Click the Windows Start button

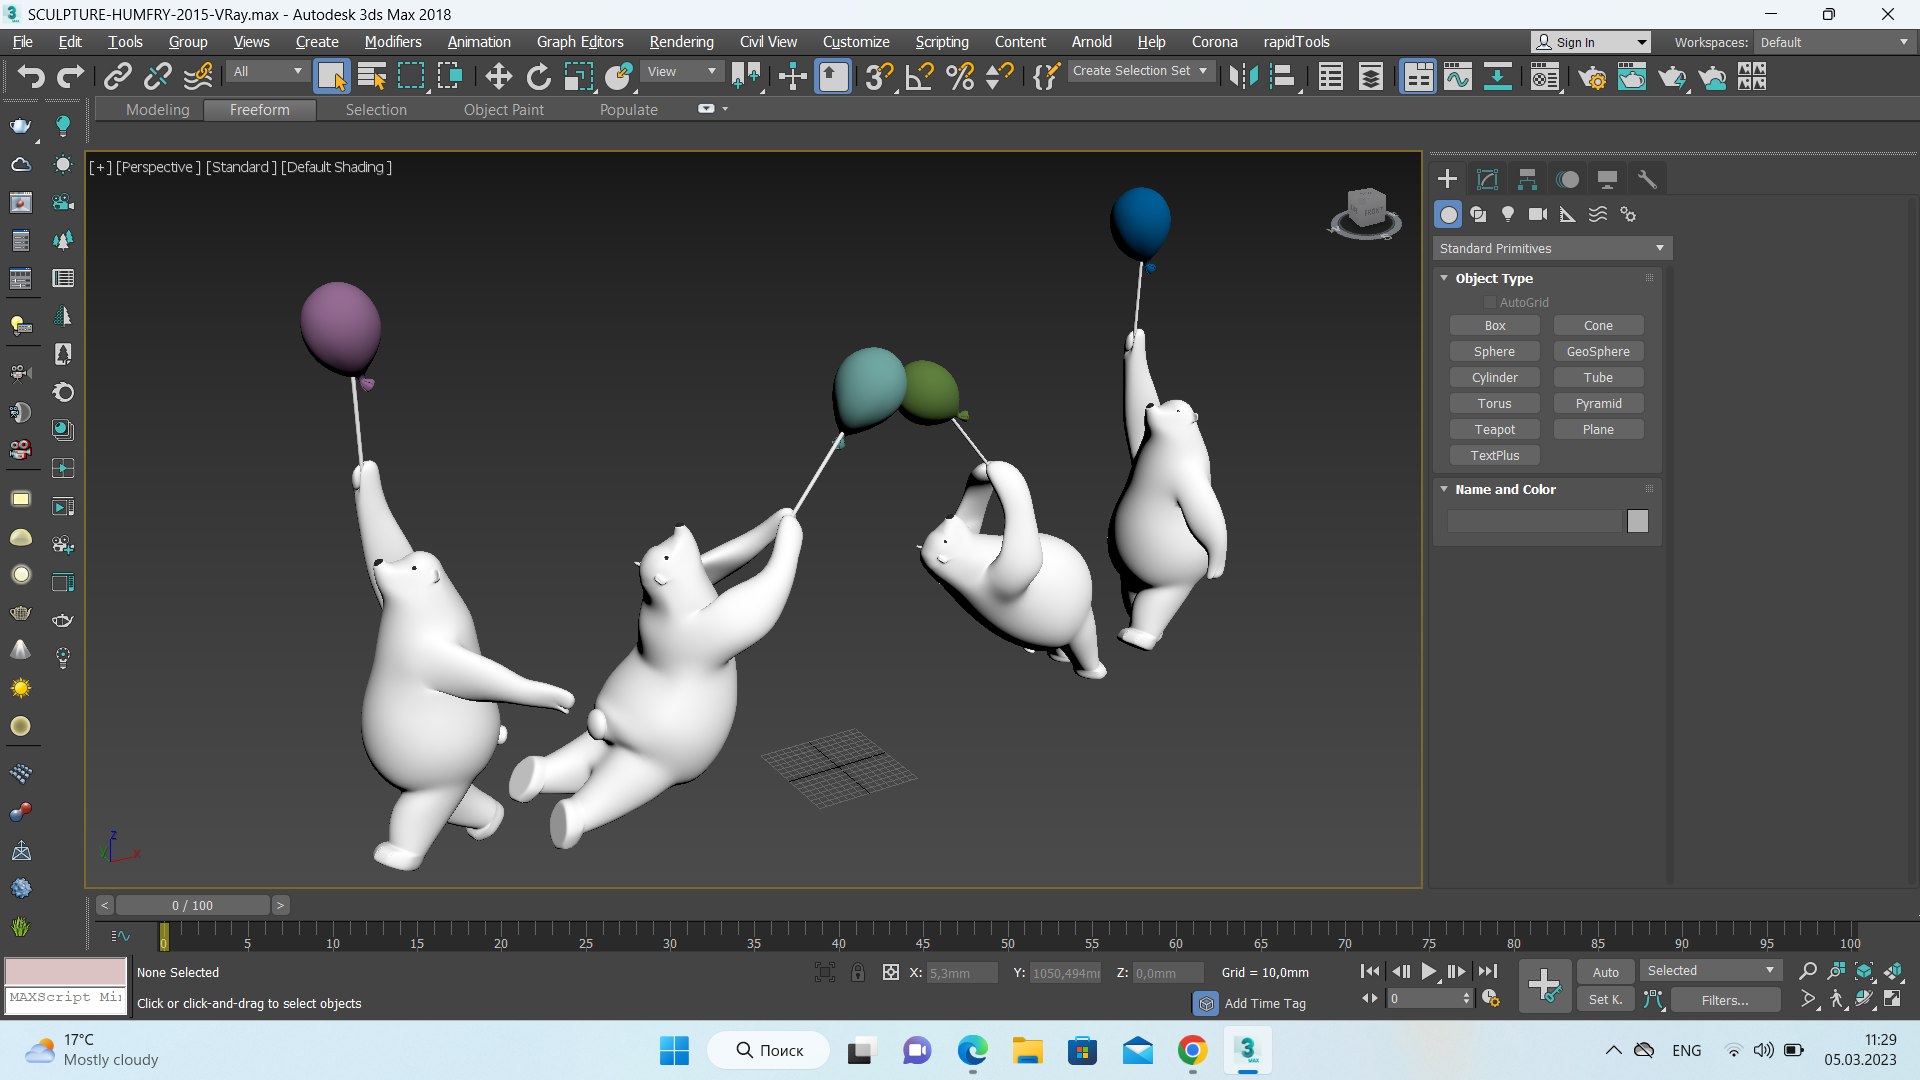pyautogui.click(x=674, y=1051)
